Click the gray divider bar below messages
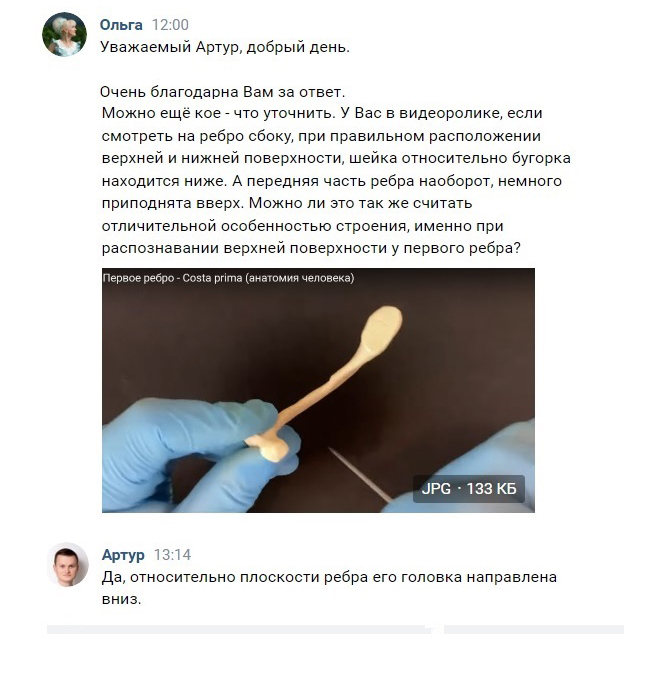Screen dimensions: 667x673 point(335,629)
